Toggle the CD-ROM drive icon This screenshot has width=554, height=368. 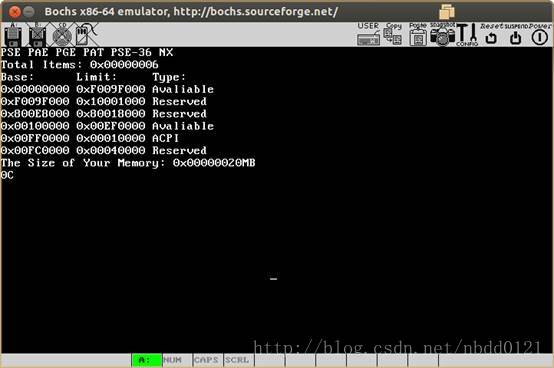coord(62,35)
